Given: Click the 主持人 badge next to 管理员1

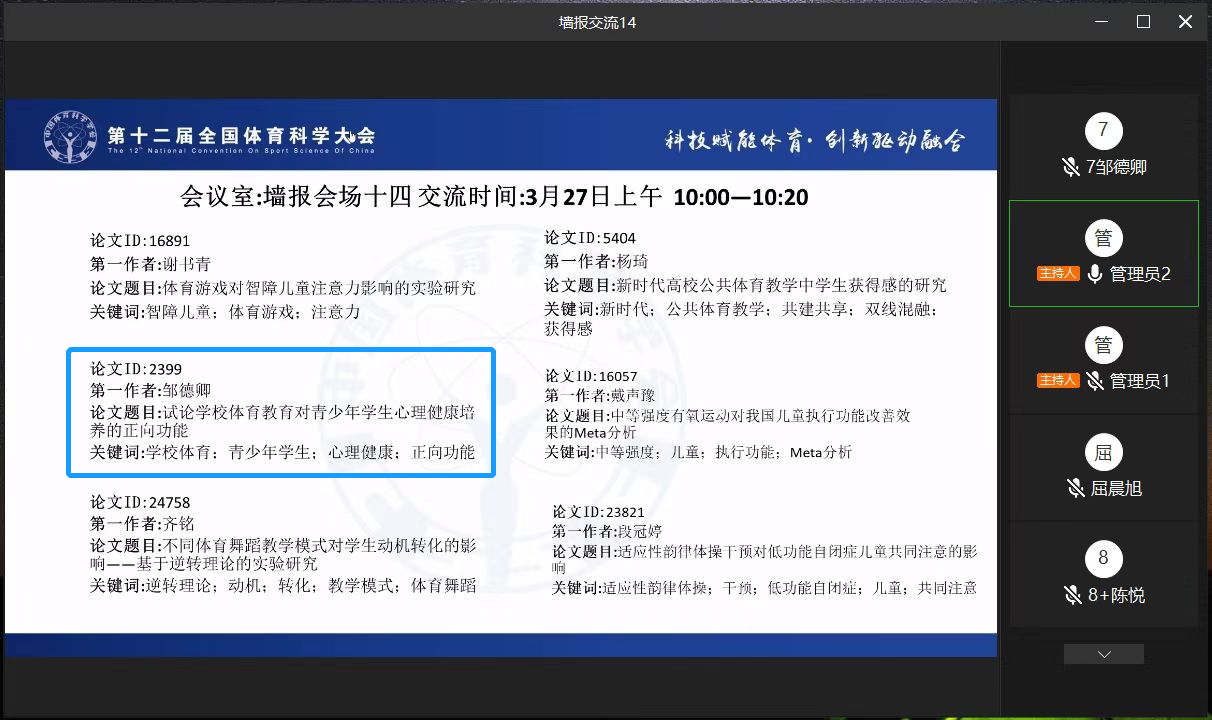Looking at the screenshot, I should [x=1058, y=381].
